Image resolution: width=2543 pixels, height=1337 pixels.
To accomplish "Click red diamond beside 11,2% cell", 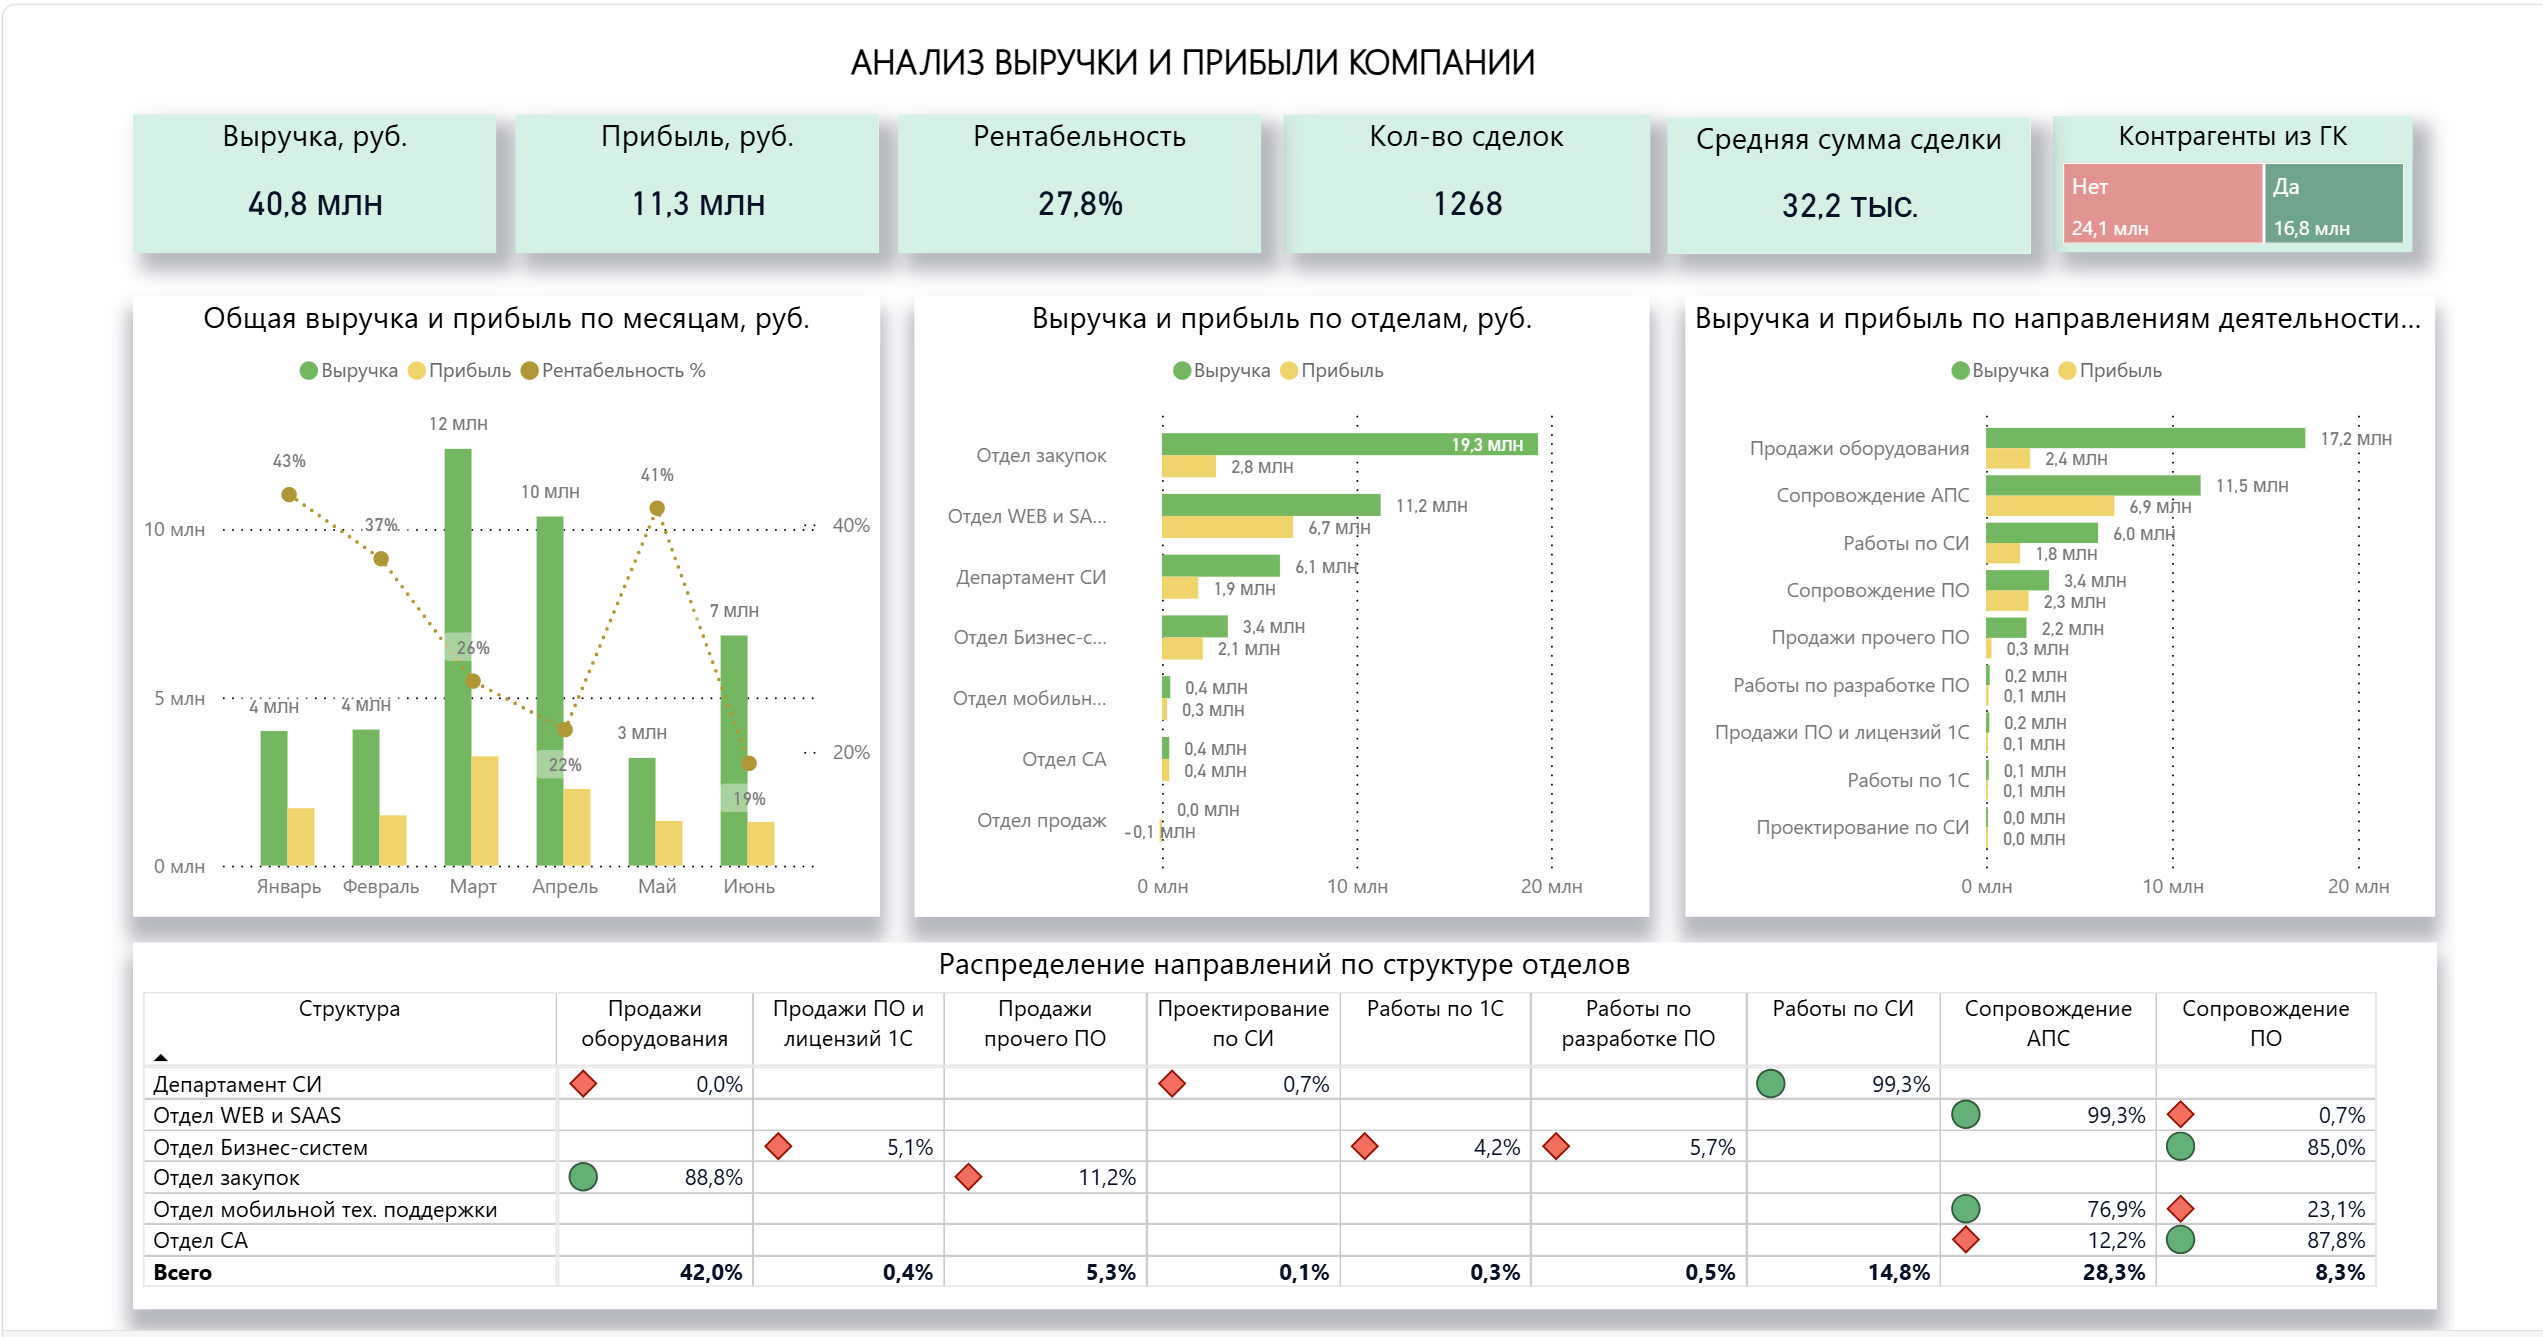I will point(968,1177).
